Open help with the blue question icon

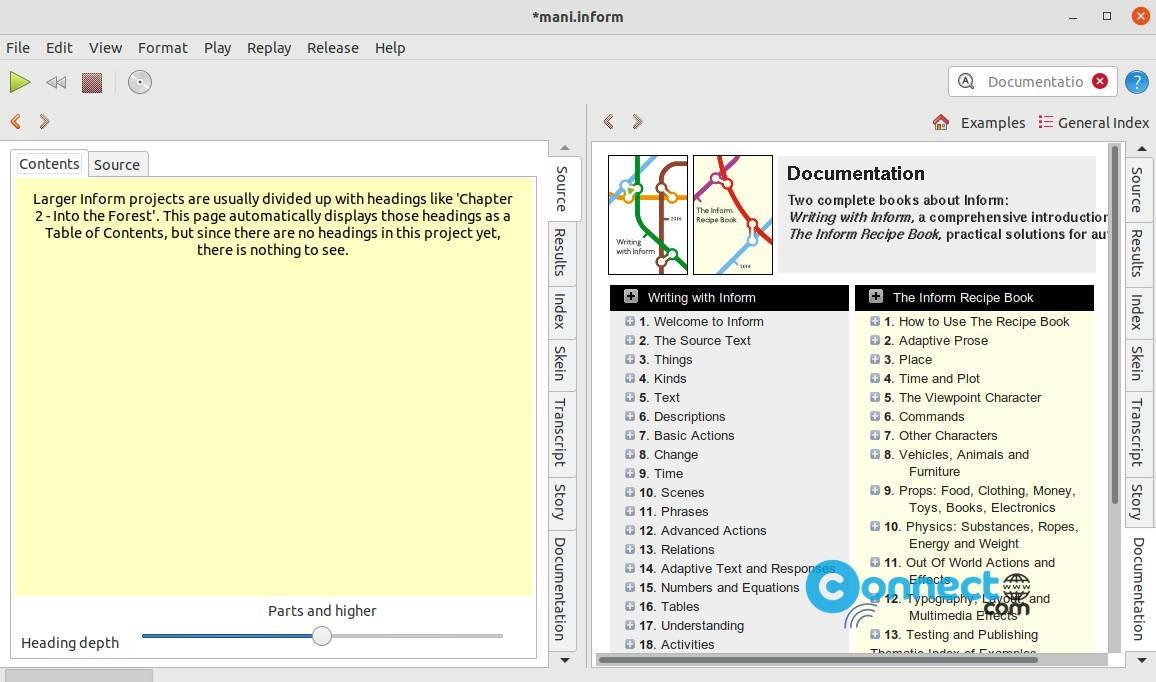click(x=1137, y=82)
